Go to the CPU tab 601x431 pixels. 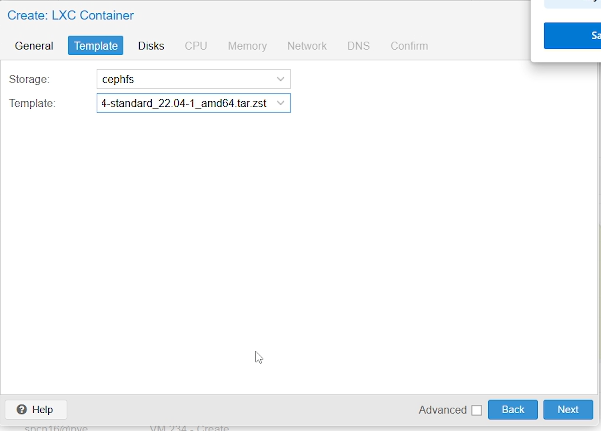tap(196, 46)
